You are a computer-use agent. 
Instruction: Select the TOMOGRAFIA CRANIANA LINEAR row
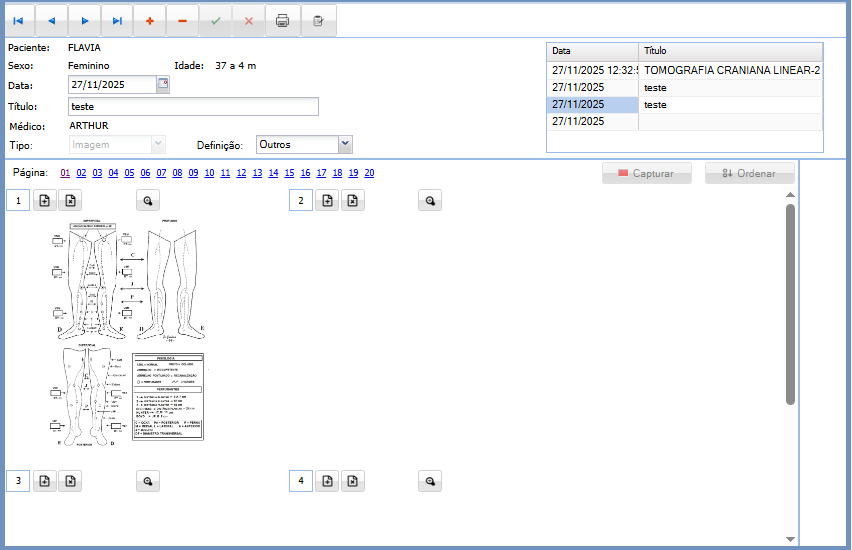[684, 70]
